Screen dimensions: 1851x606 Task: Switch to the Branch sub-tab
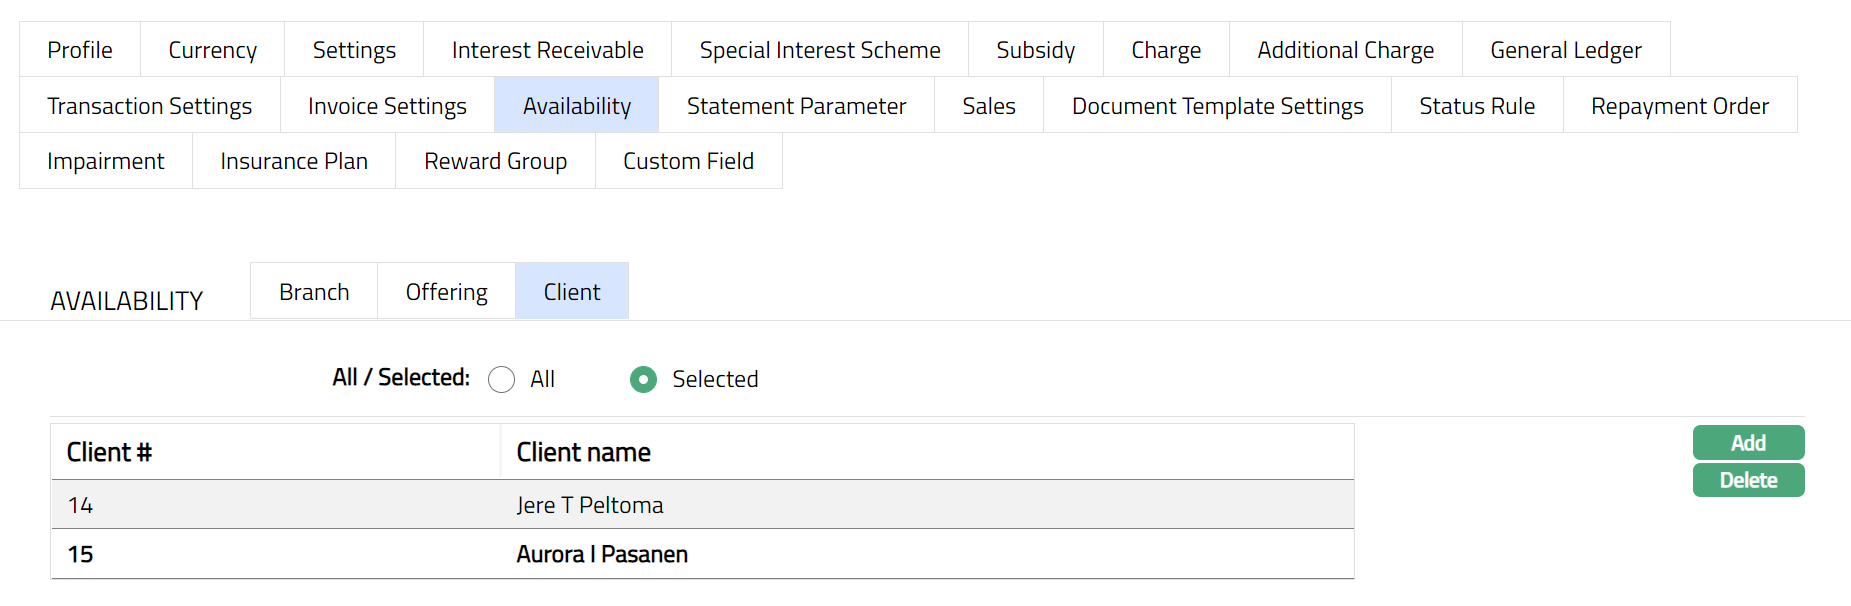point(314,292)
